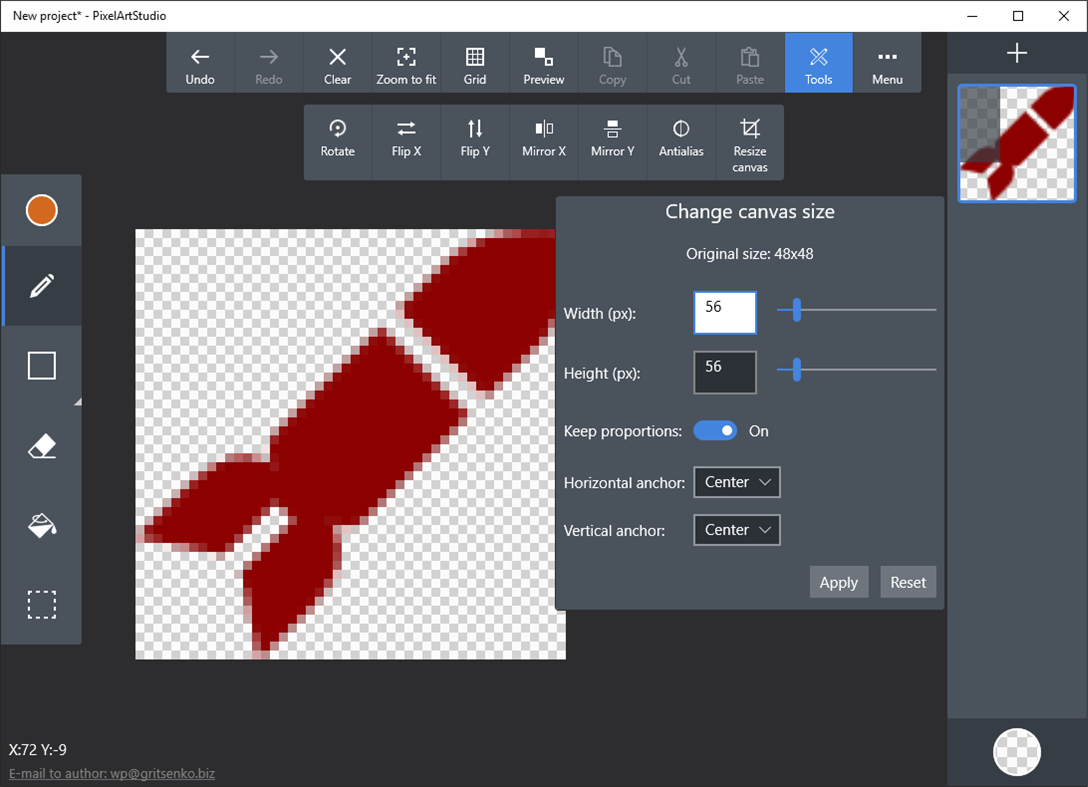Activate the rectangular Selection tool

click(x=41, y=604)
